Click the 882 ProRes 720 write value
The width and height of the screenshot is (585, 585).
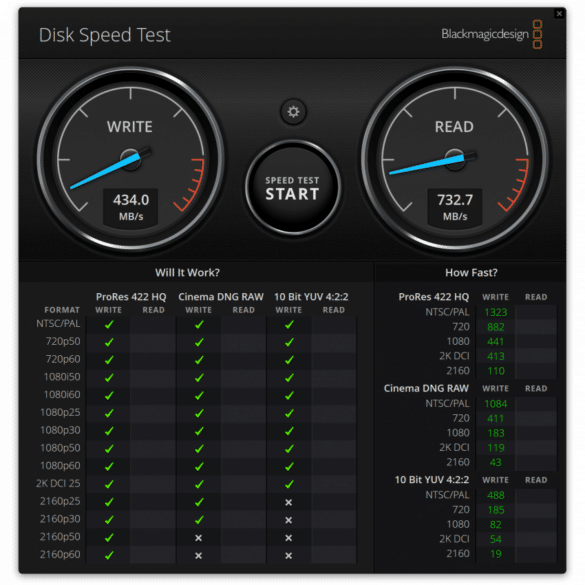pos(495,327)
